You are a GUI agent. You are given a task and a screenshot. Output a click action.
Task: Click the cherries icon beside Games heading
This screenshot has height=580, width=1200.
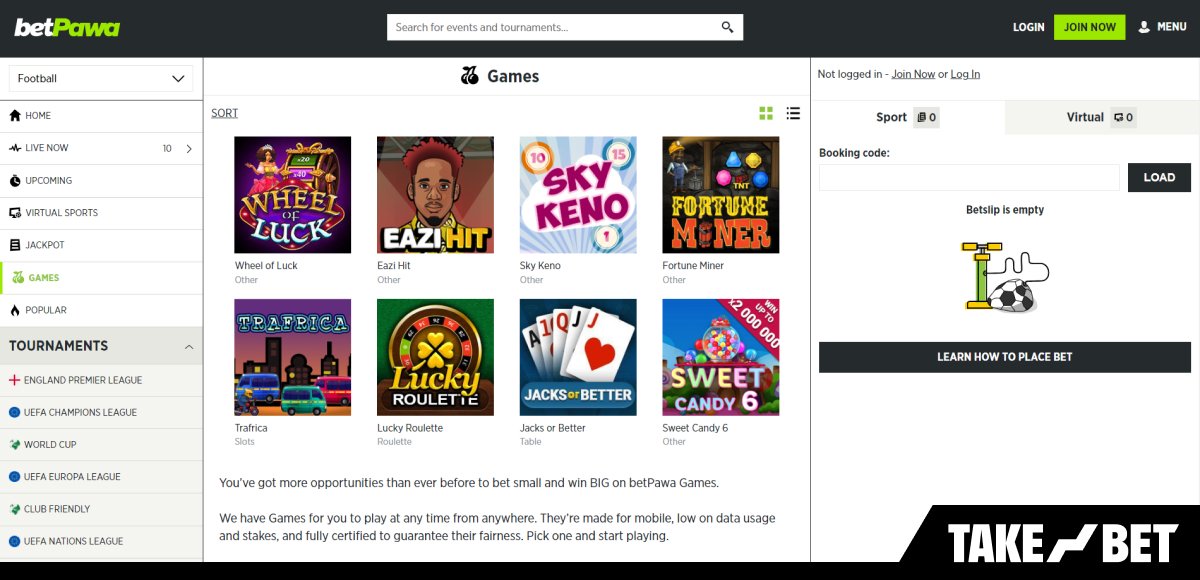(470, 76)
